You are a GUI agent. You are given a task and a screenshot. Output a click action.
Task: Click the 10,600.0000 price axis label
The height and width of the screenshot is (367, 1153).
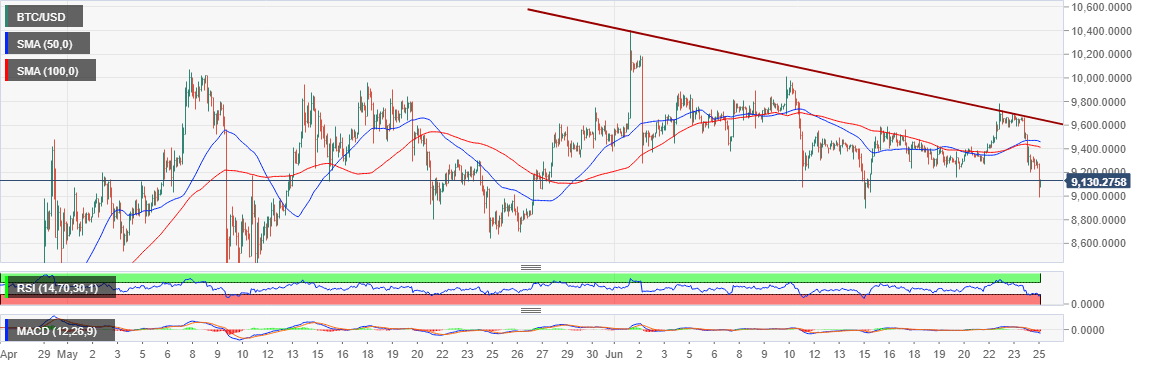coord(1102,7)
